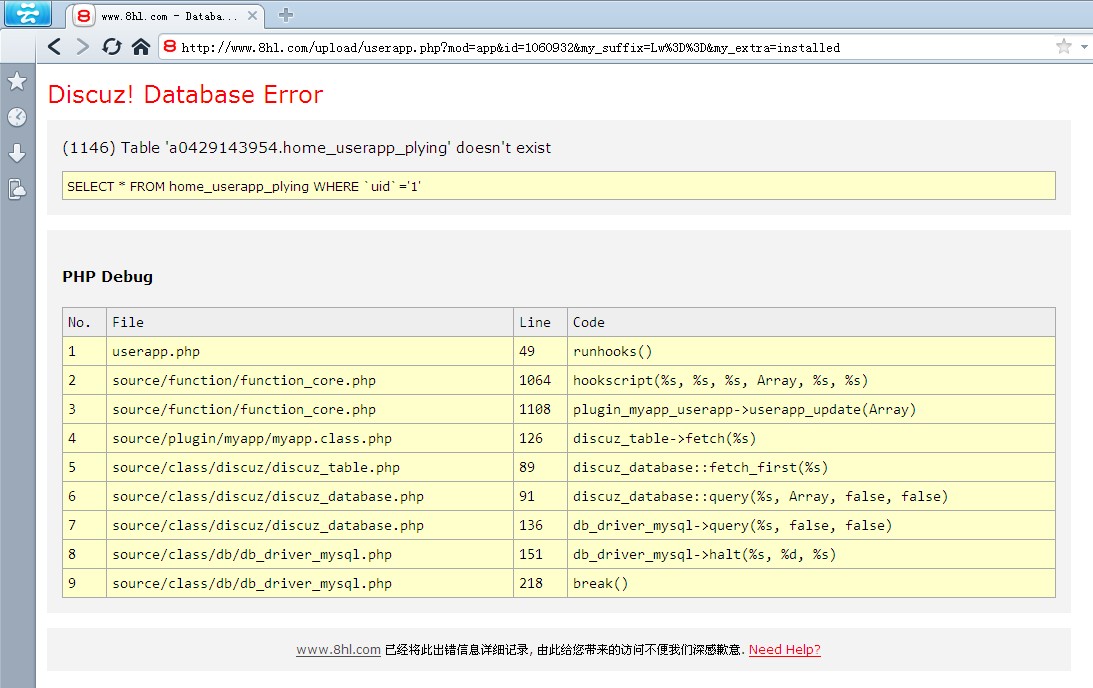1093x688 pixels.
Task: Select the www.8hl.com Database tab
Action: pos(165,15)
